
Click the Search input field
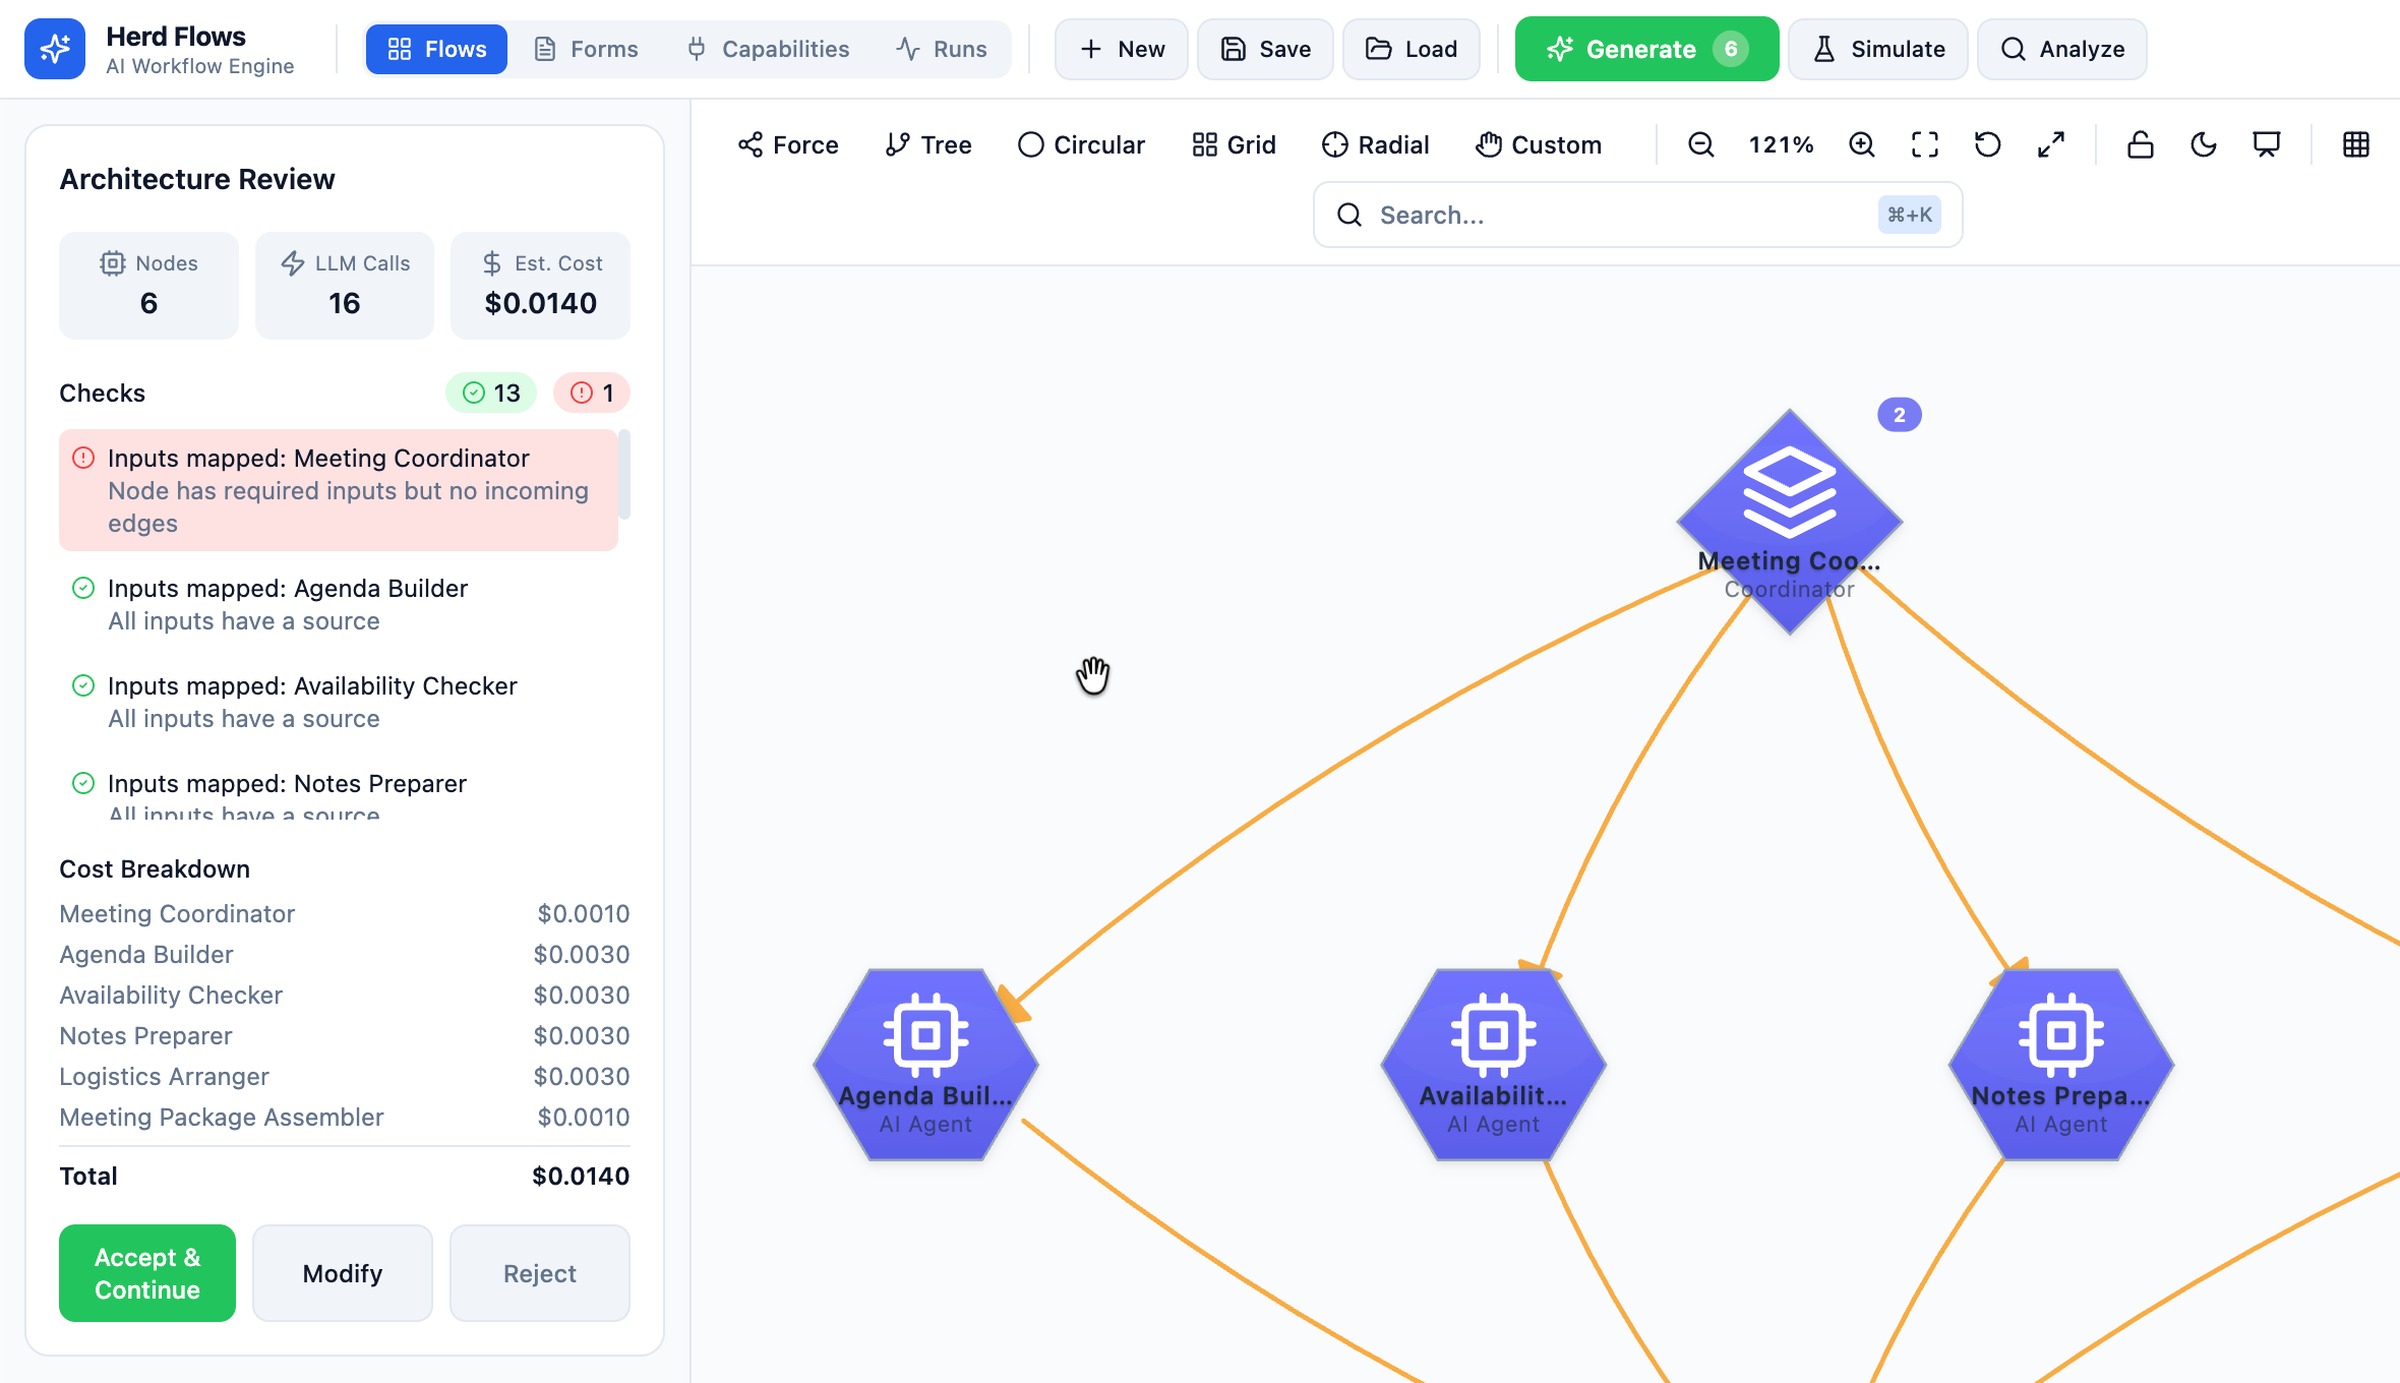pyautogui.click(x=1637, y=215)
